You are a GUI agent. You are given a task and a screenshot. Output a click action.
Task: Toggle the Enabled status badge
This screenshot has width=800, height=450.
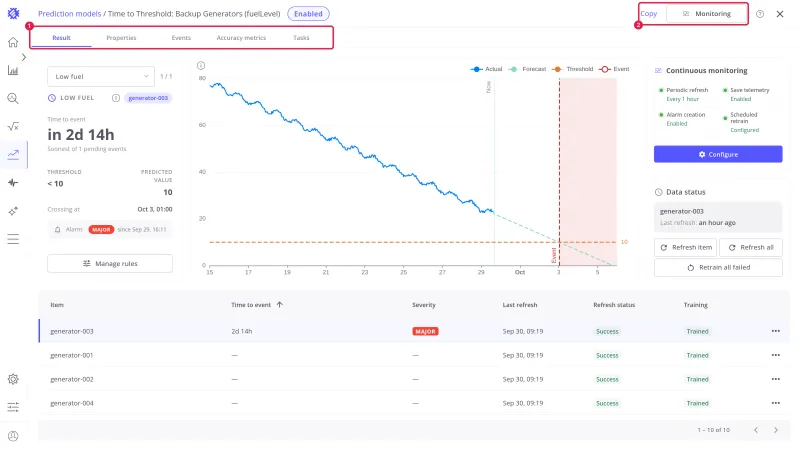tap(308, 14)
